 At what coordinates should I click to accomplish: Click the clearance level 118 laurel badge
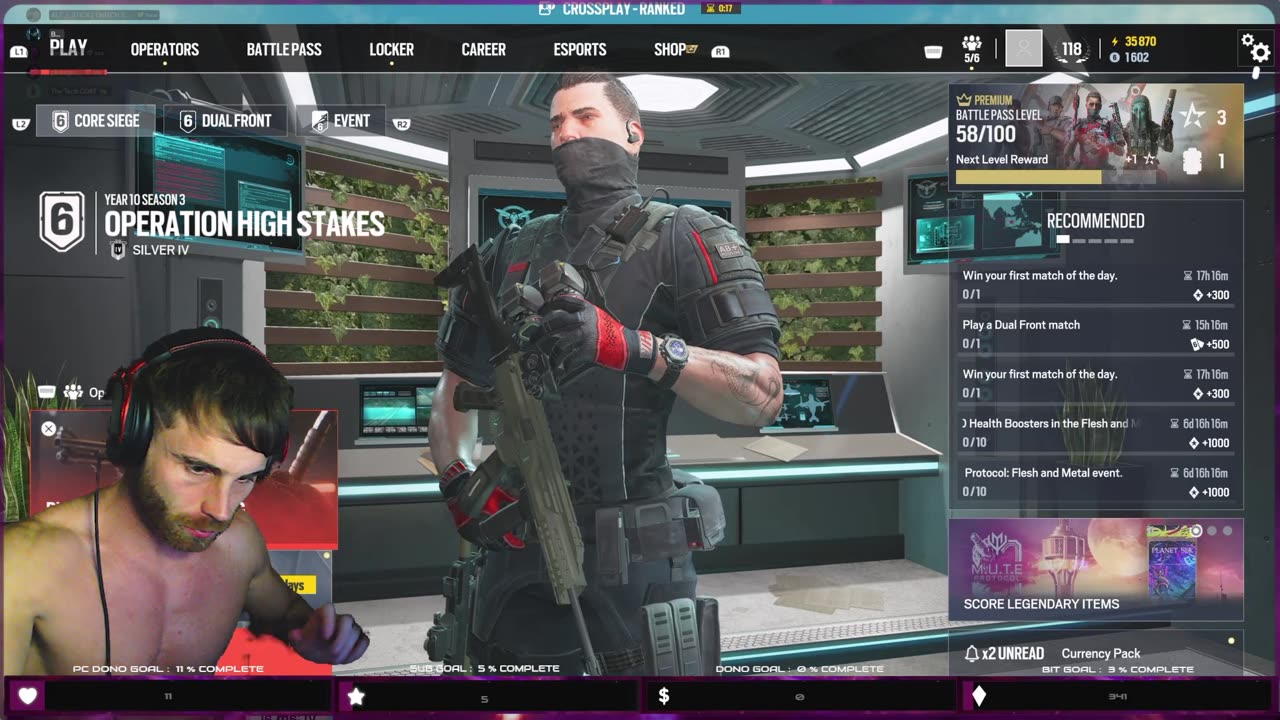[x=1072, y=49]
